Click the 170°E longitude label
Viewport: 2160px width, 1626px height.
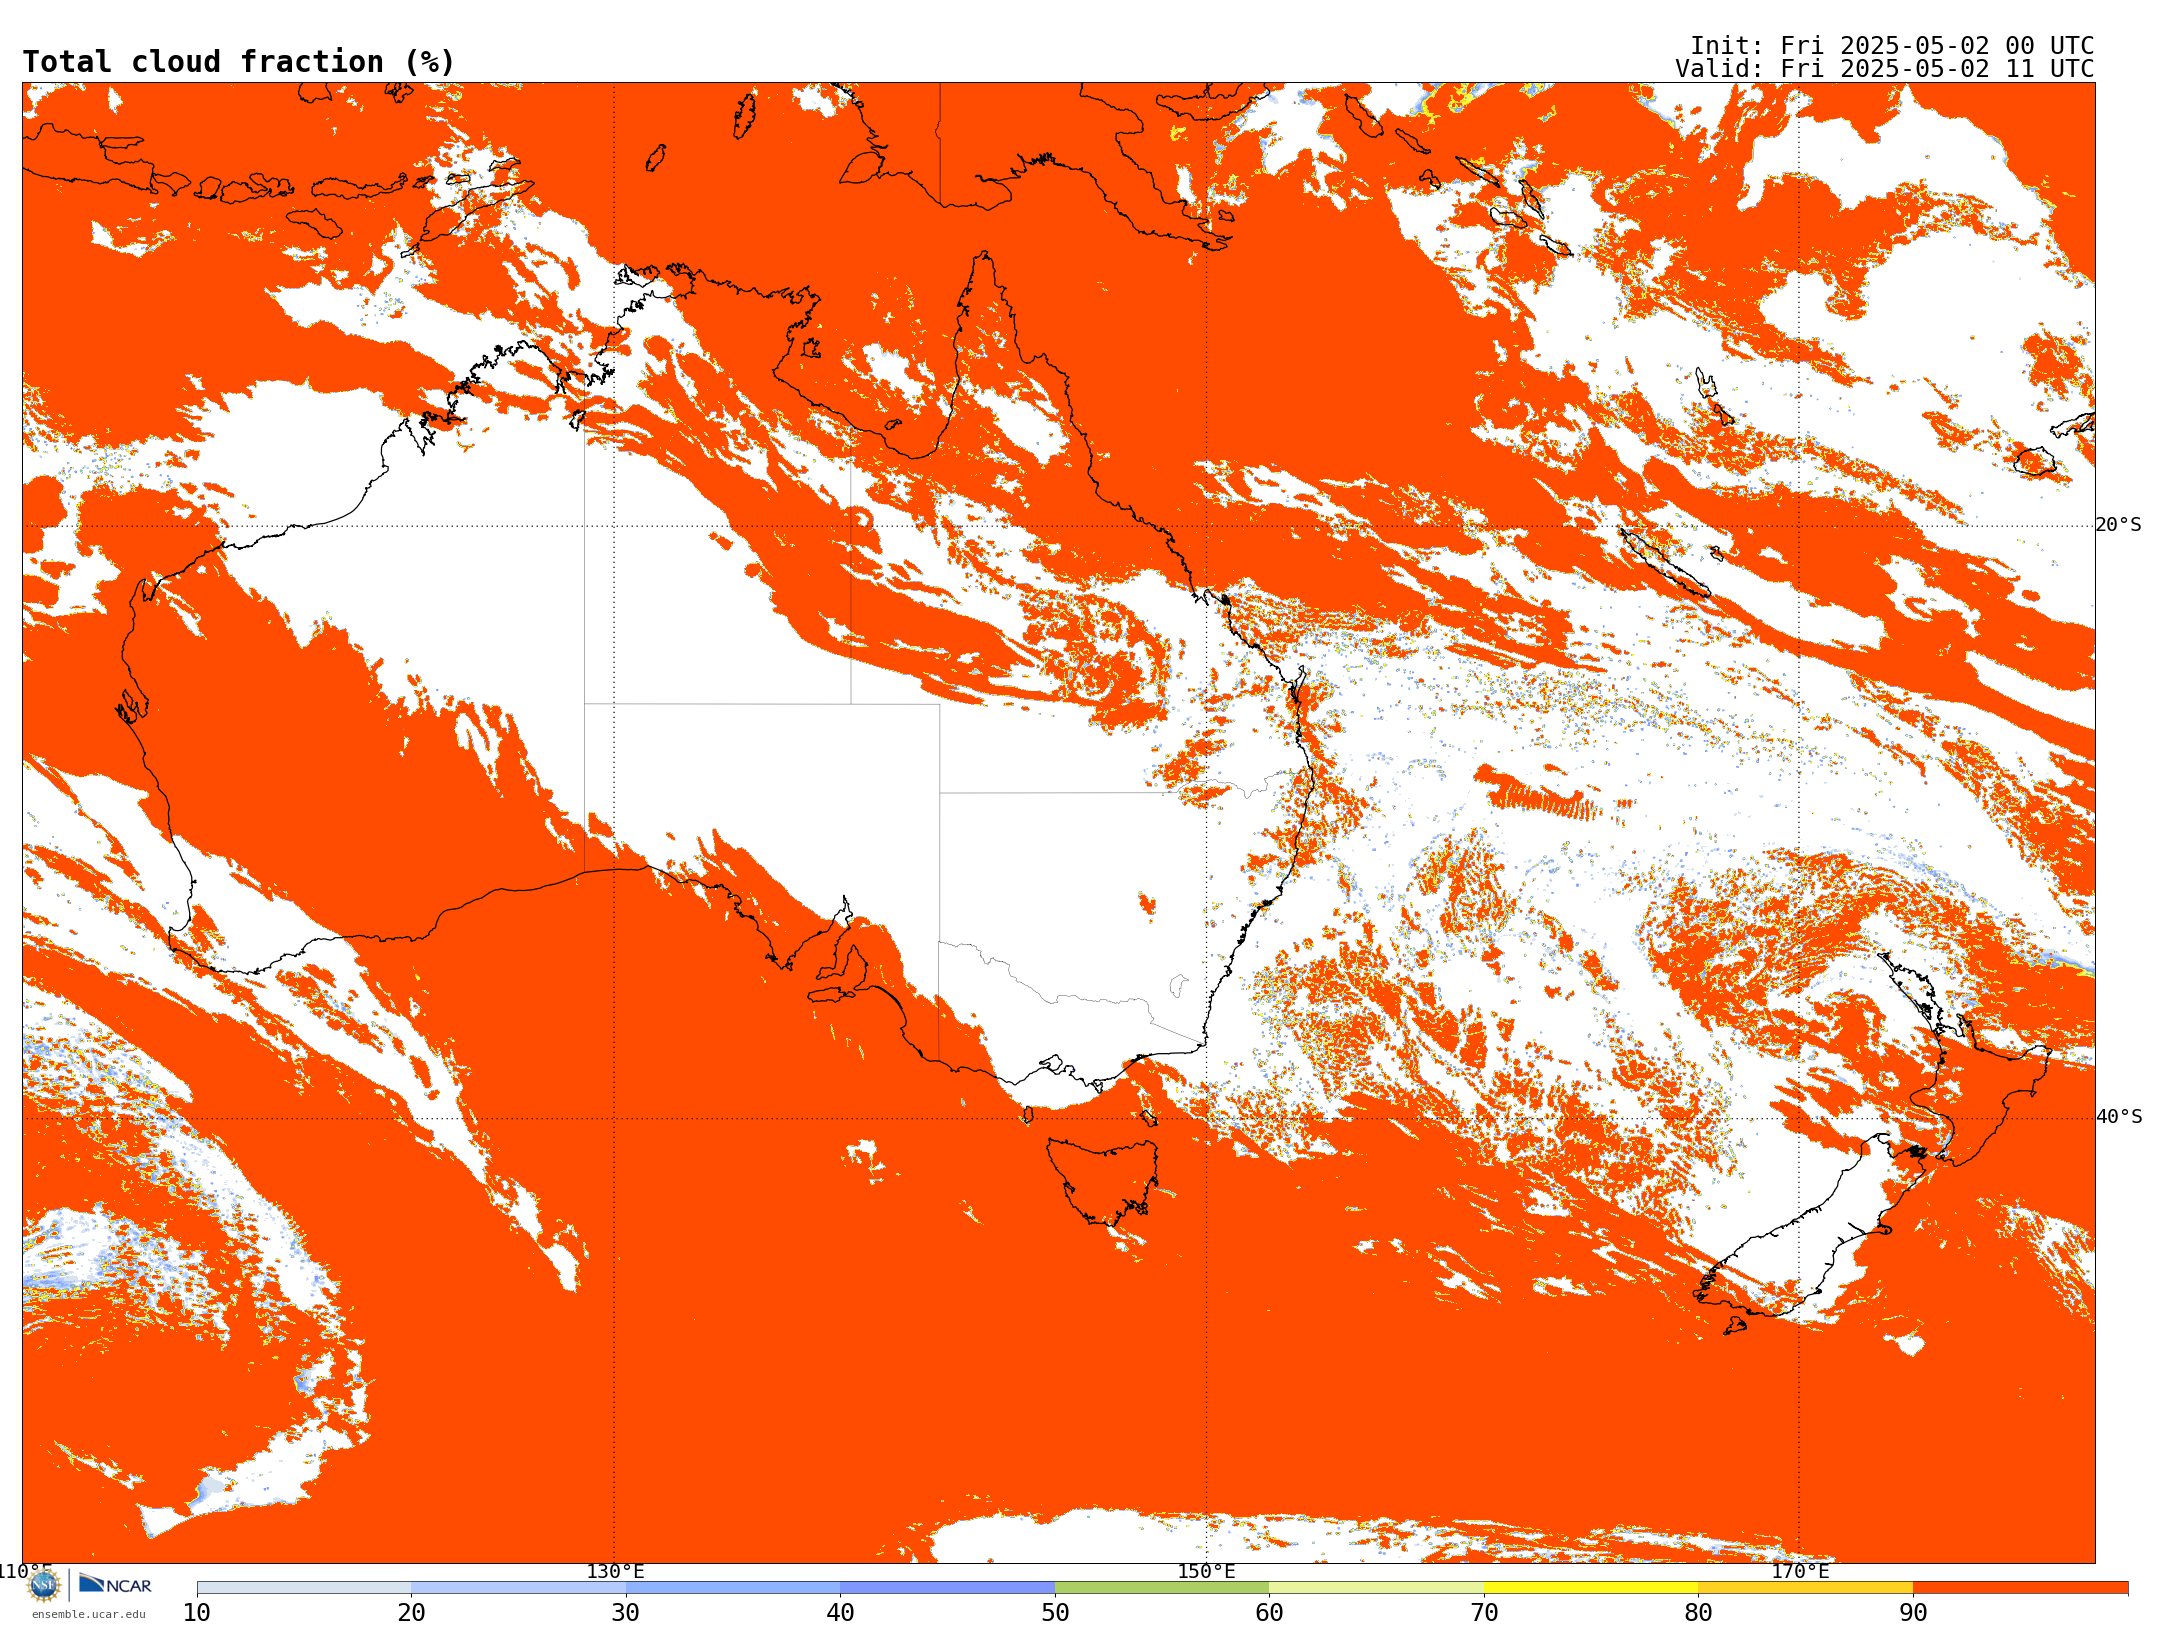pos(1800,1571)
